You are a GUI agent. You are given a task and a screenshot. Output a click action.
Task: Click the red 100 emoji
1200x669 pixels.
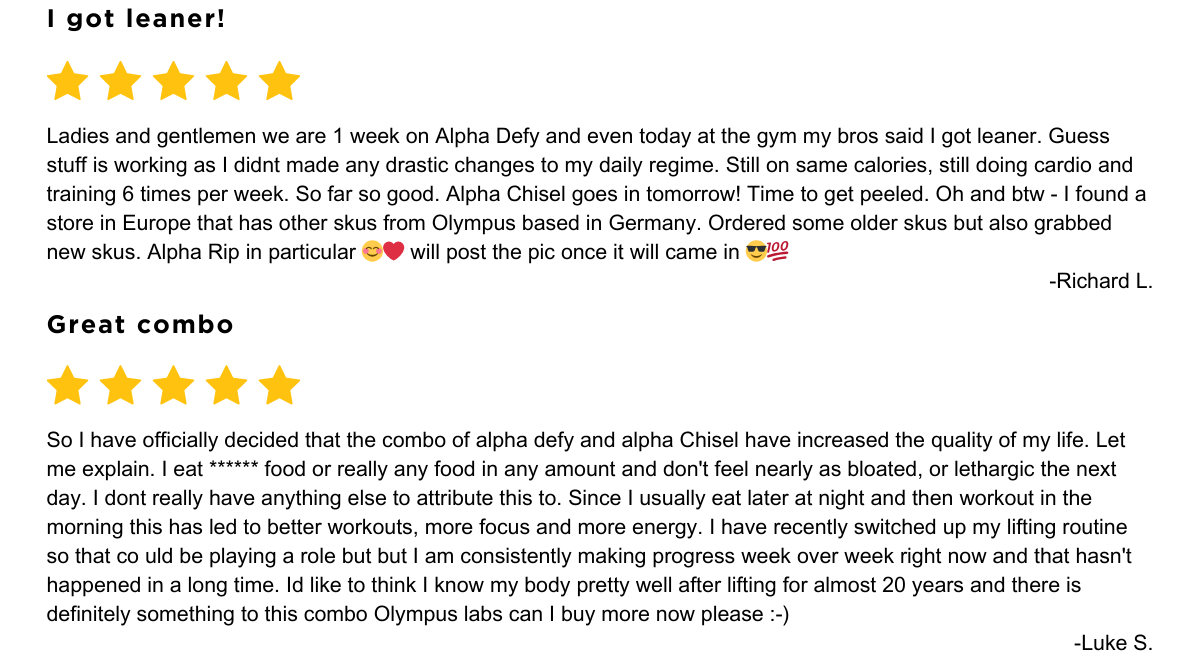[x=778, y=252]
